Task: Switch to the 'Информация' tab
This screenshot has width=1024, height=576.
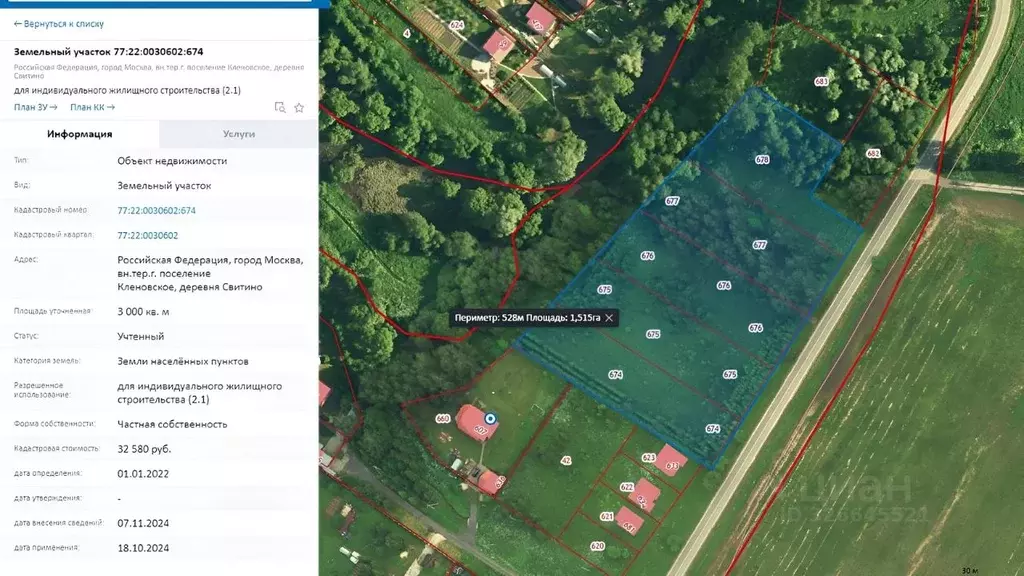Action: point(80,134)
